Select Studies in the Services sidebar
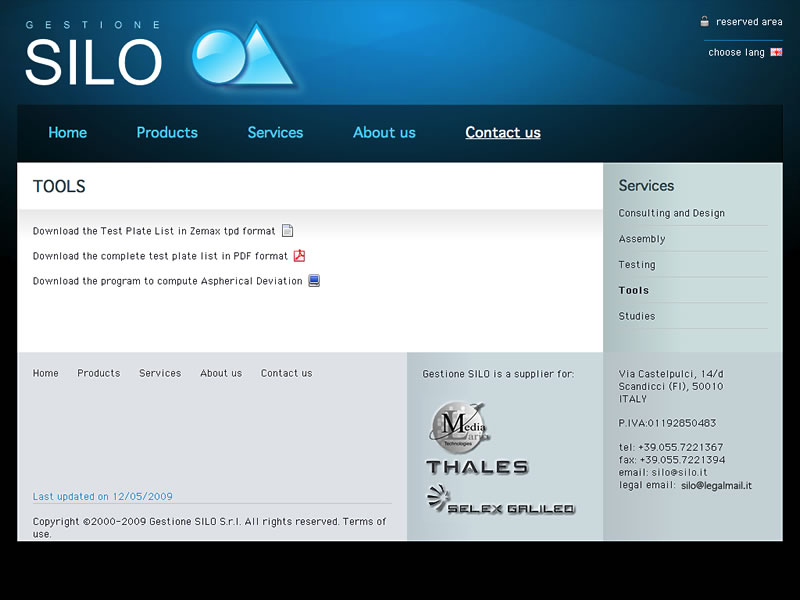 coord(637,316)
